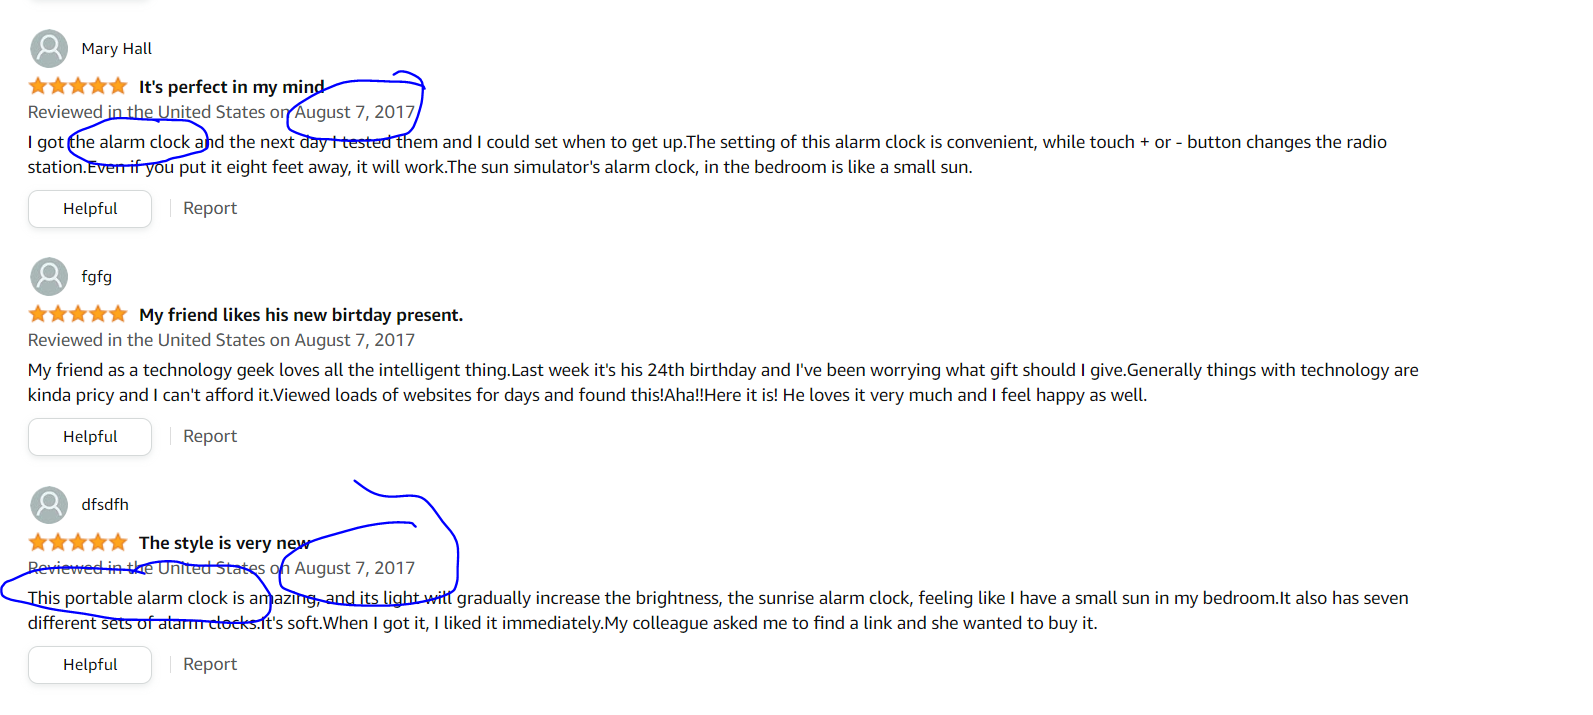Click Mary Hall's profile avatar icon
This screenshot has height=715, width=1593.
click(x=49, y=48)
